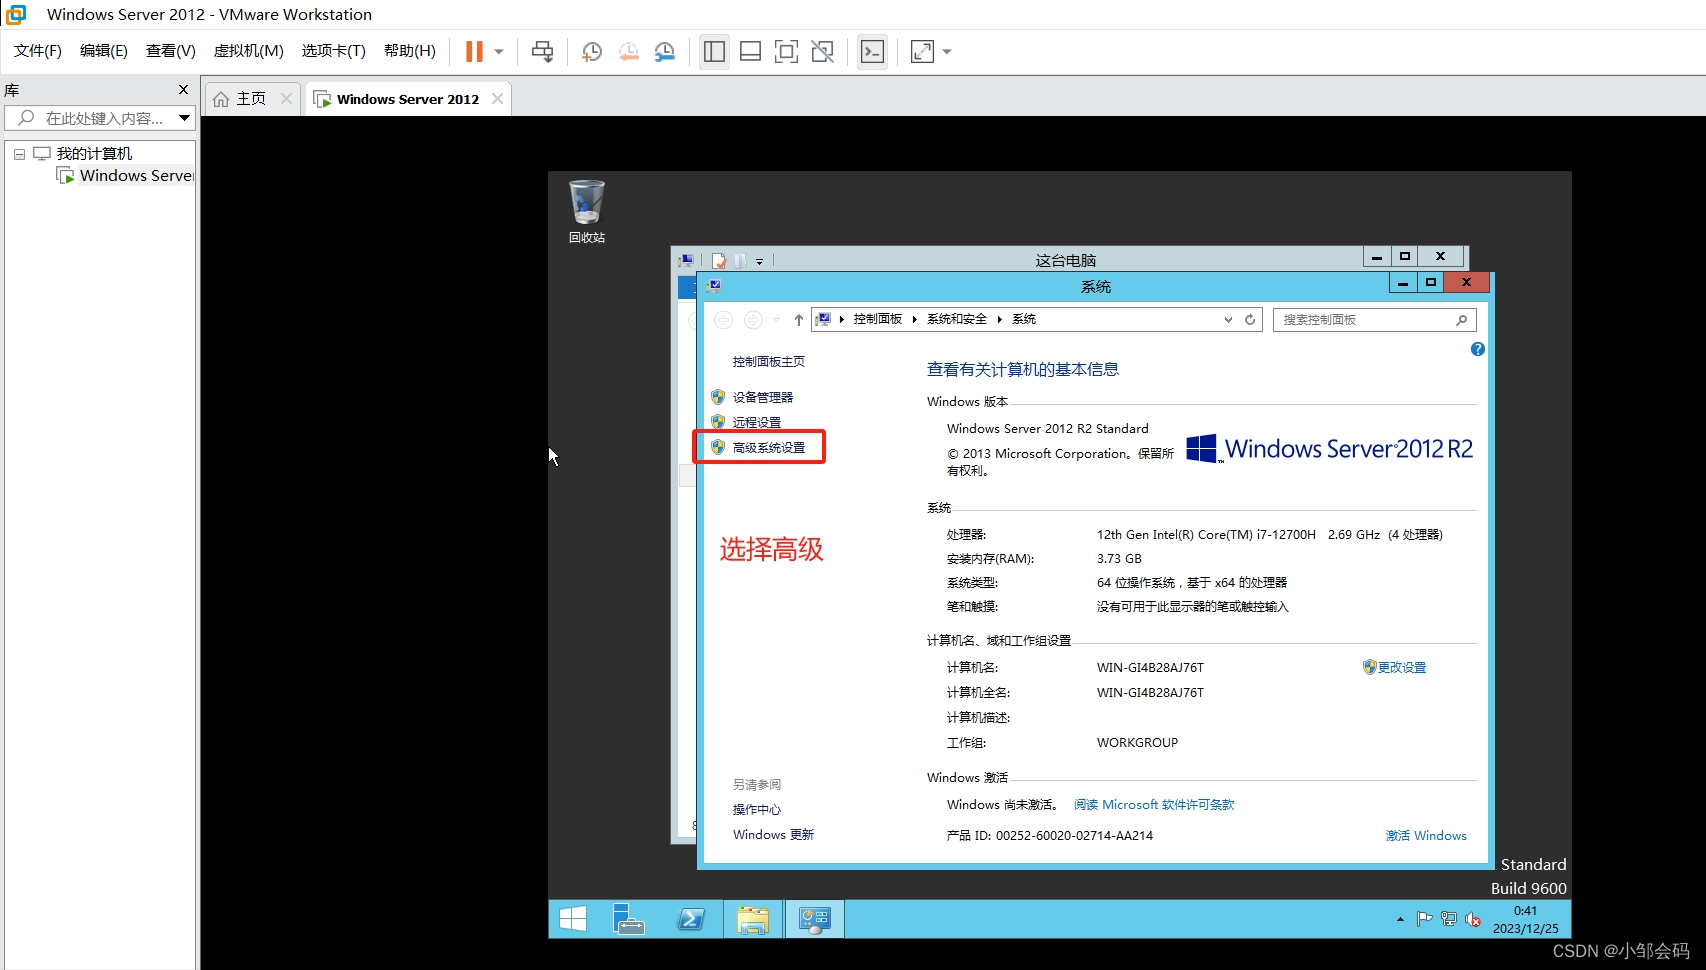Refresh the control panel address bar

coord(1250,320)
